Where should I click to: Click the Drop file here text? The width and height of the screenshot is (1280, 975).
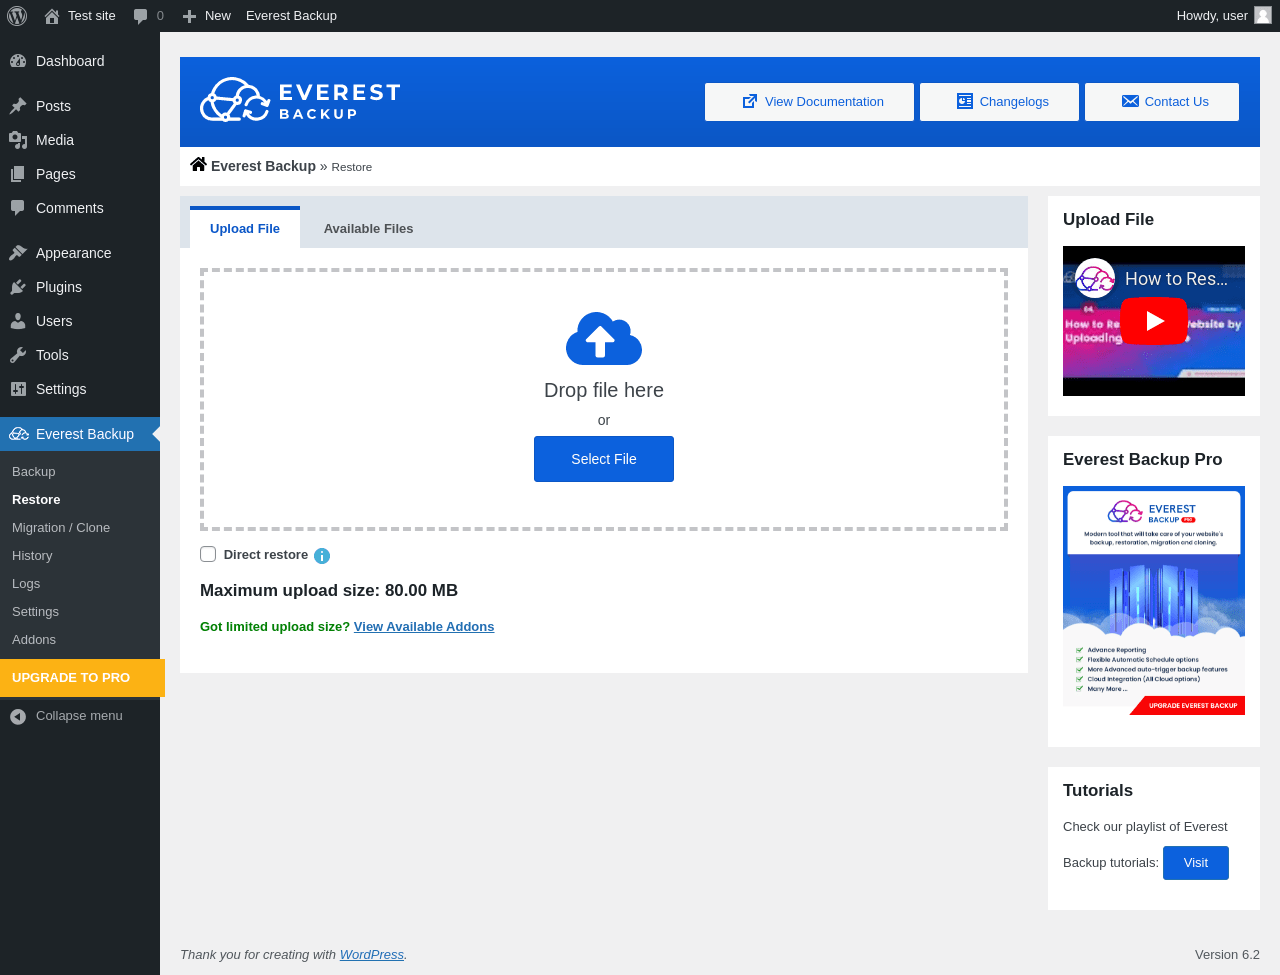click(x=604, y=390)
